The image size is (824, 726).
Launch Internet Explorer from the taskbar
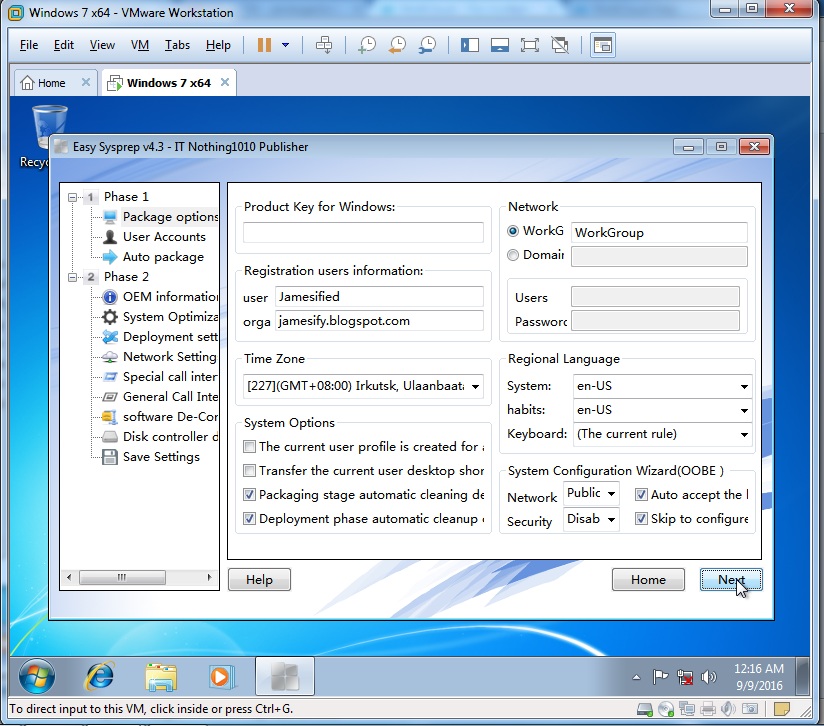pos(99,677)
